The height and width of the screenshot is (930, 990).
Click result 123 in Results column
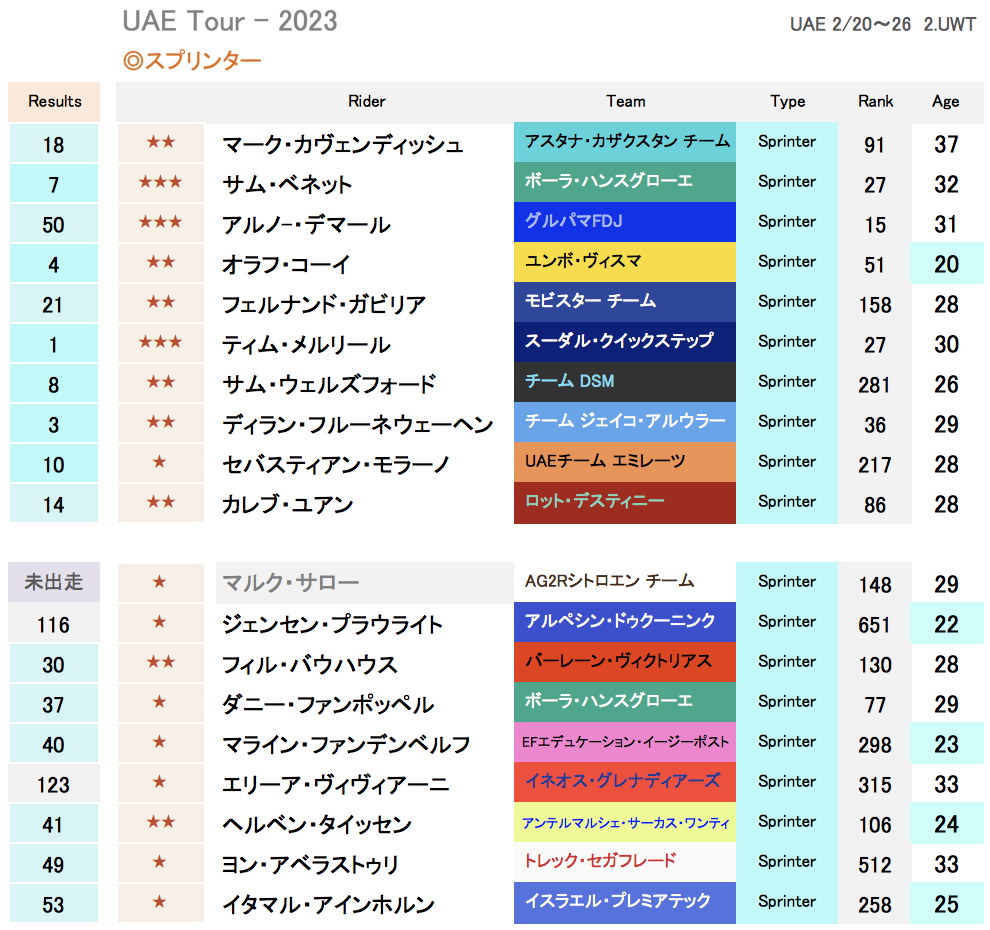pyautogui.click(x=54, y=784)
